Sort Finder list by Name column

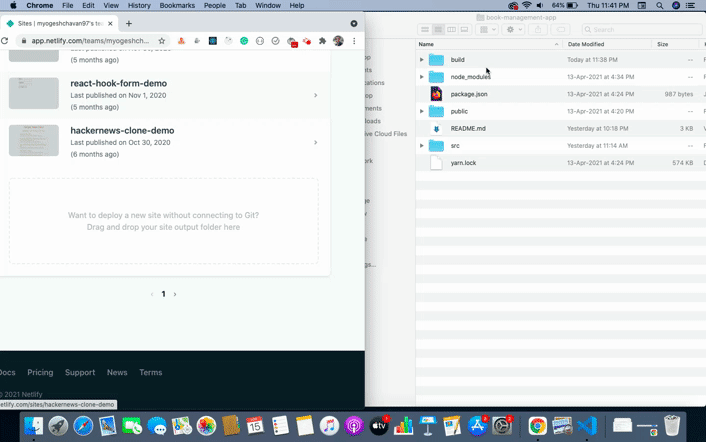(x=489, y=44)
